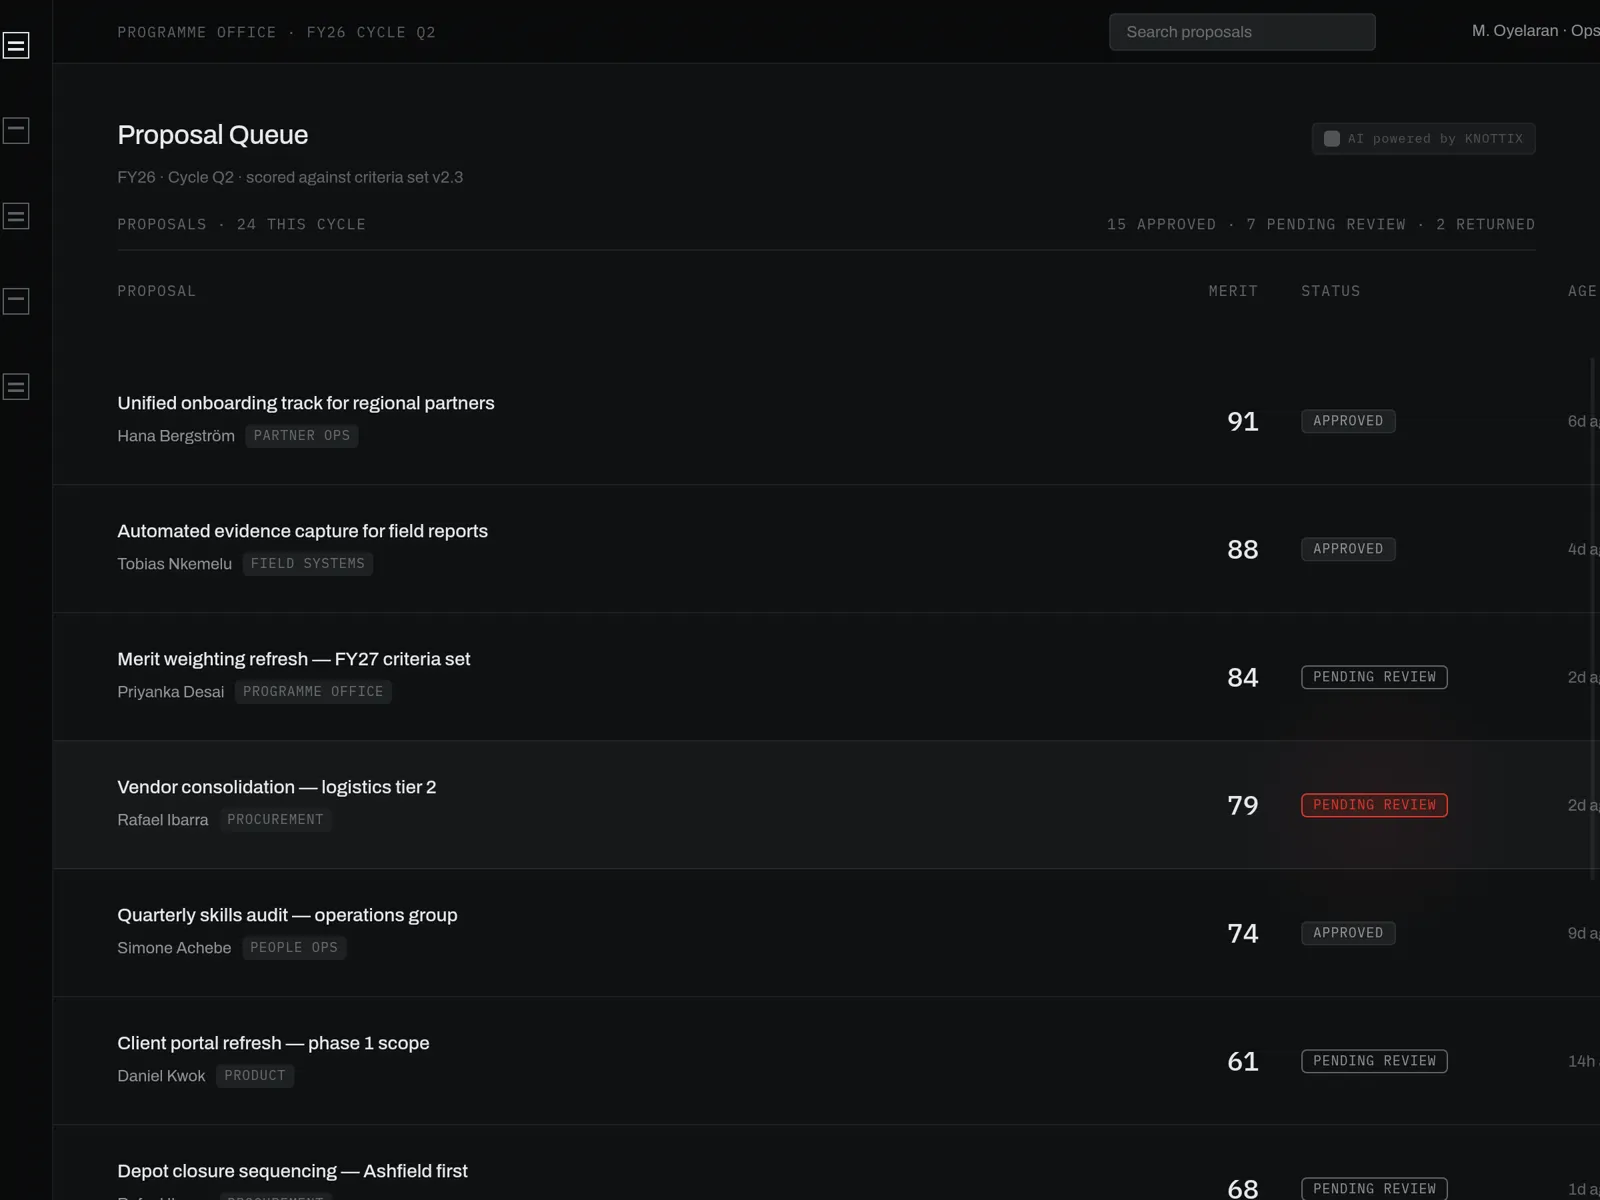
Task: Sort by the MERIT column header
Action: (1233, 291)
